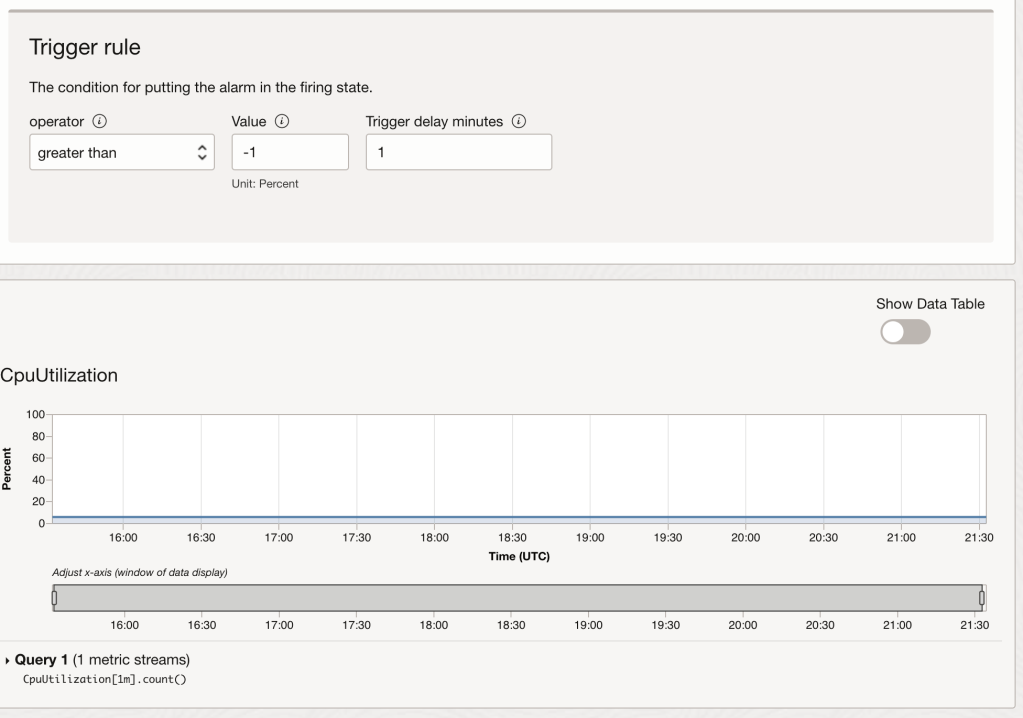Click the 21:00 label under the slider

pyautogui.click(x=897, y=625)
